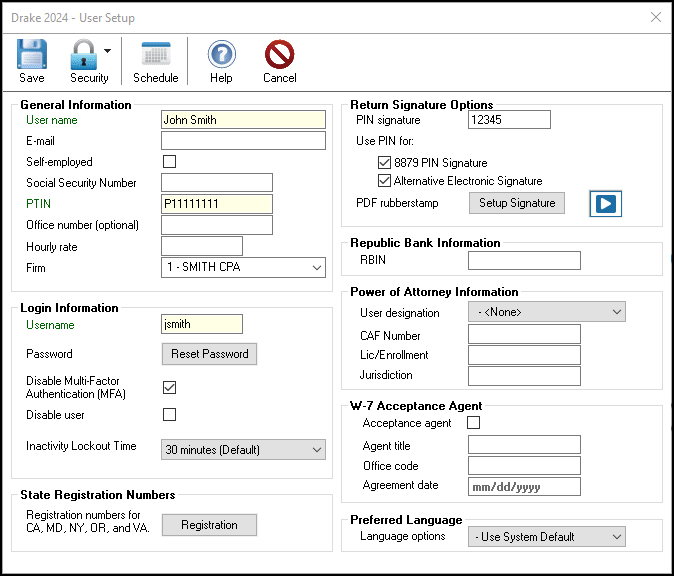Click the red Cancel icon

point(279,54)
